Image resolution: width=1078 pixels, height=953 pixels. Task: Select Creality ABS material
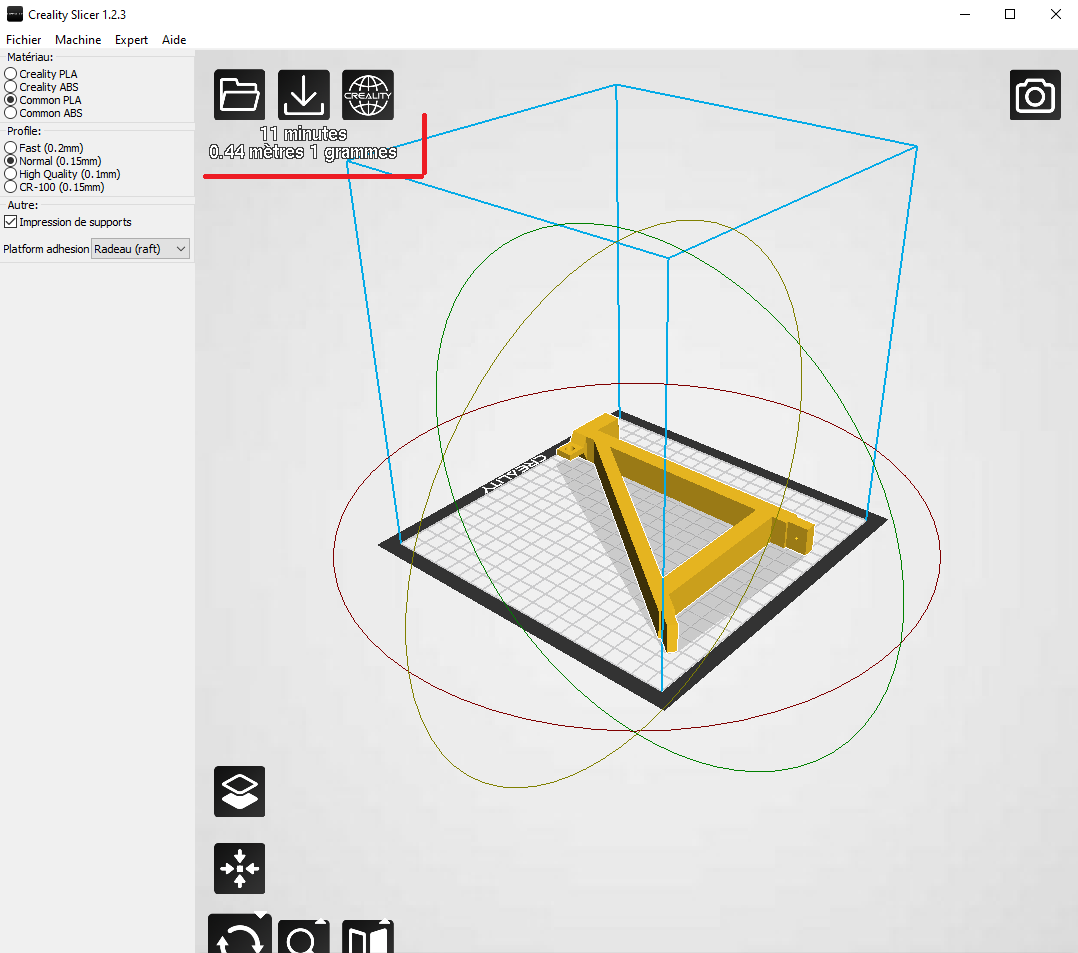click(x=10, y=87)
